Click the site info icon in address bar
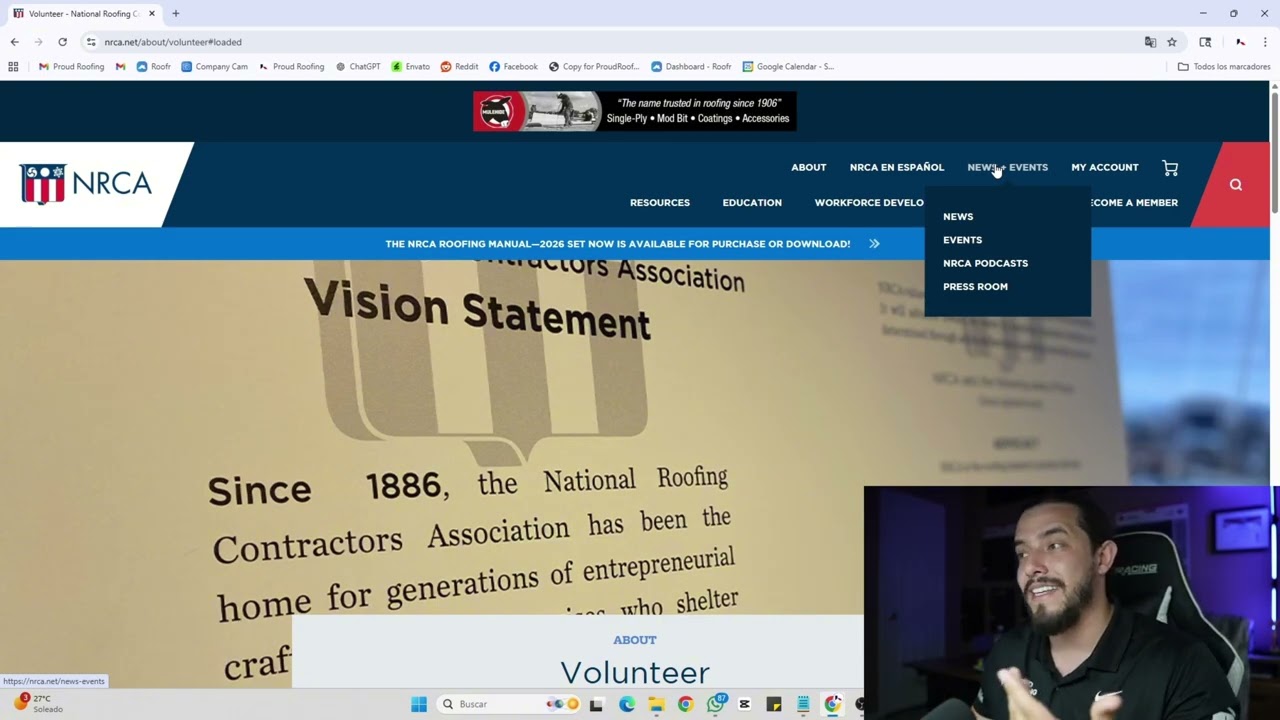The height and width of the screenshot is (720, 1280). pyautogui.click(x=91, y=42)
